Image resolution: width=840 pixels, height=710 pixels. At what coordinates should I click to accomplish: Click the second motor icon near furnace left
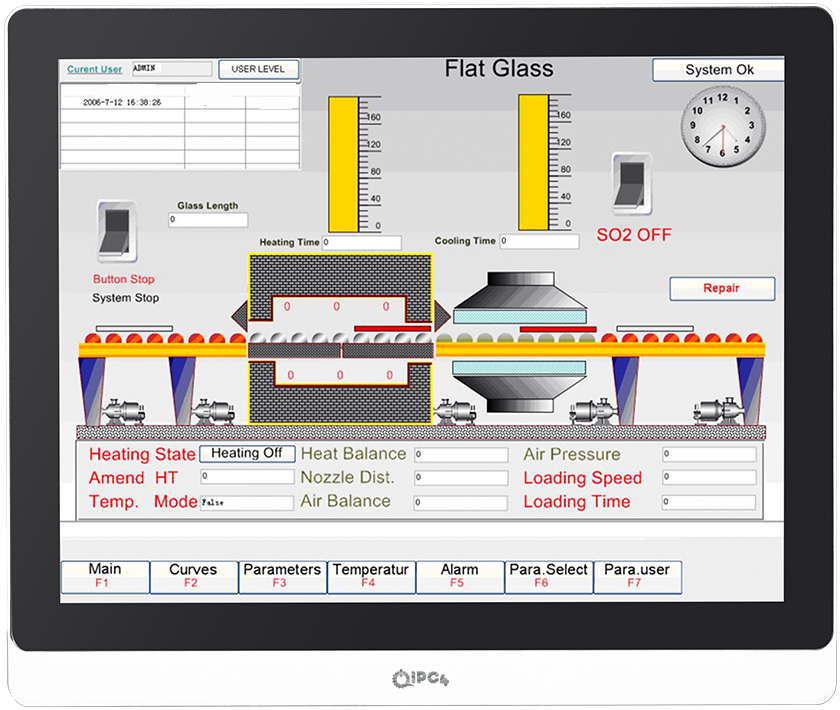(213, 412)
